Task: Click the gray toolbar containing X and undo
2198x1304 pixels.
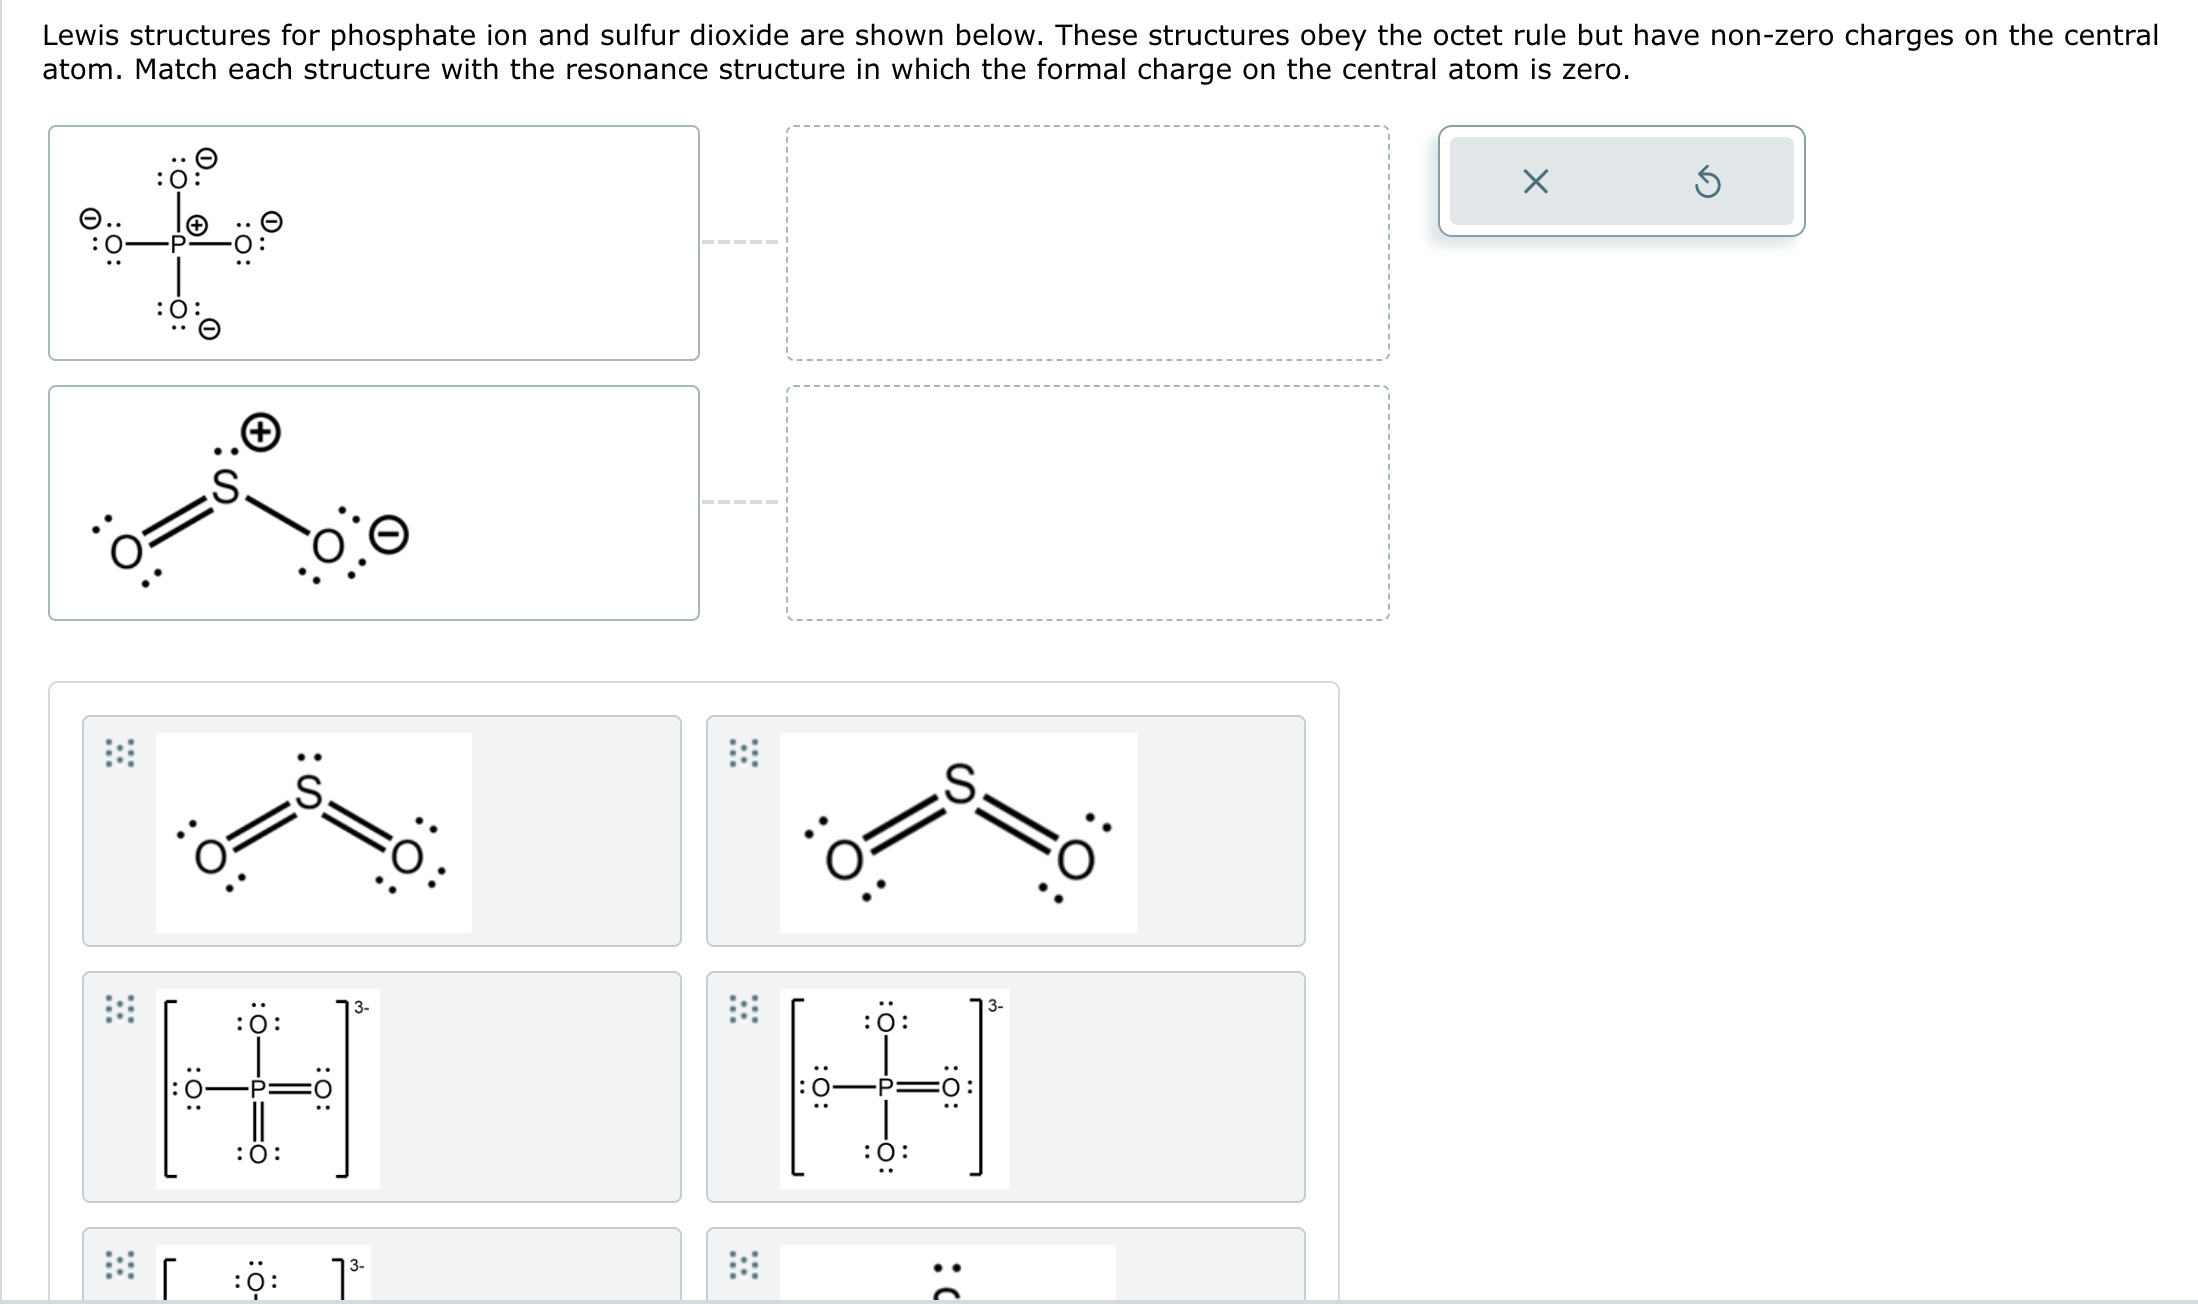Action: pos(1620,183)
